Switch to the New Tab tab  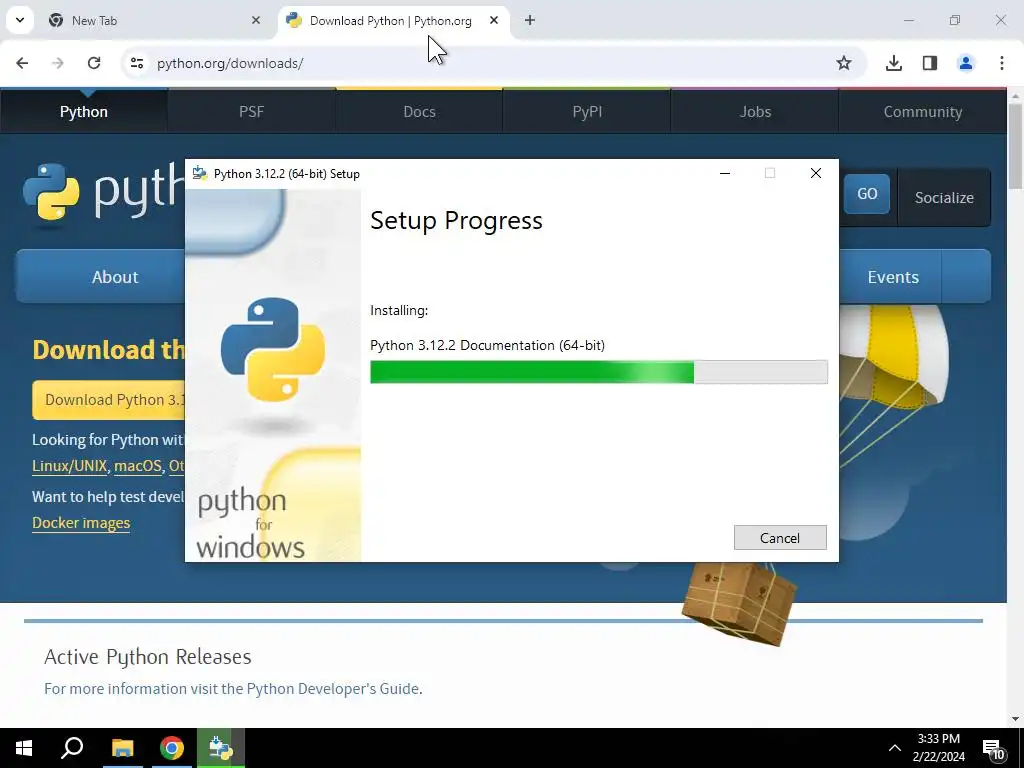click(153, 21)
